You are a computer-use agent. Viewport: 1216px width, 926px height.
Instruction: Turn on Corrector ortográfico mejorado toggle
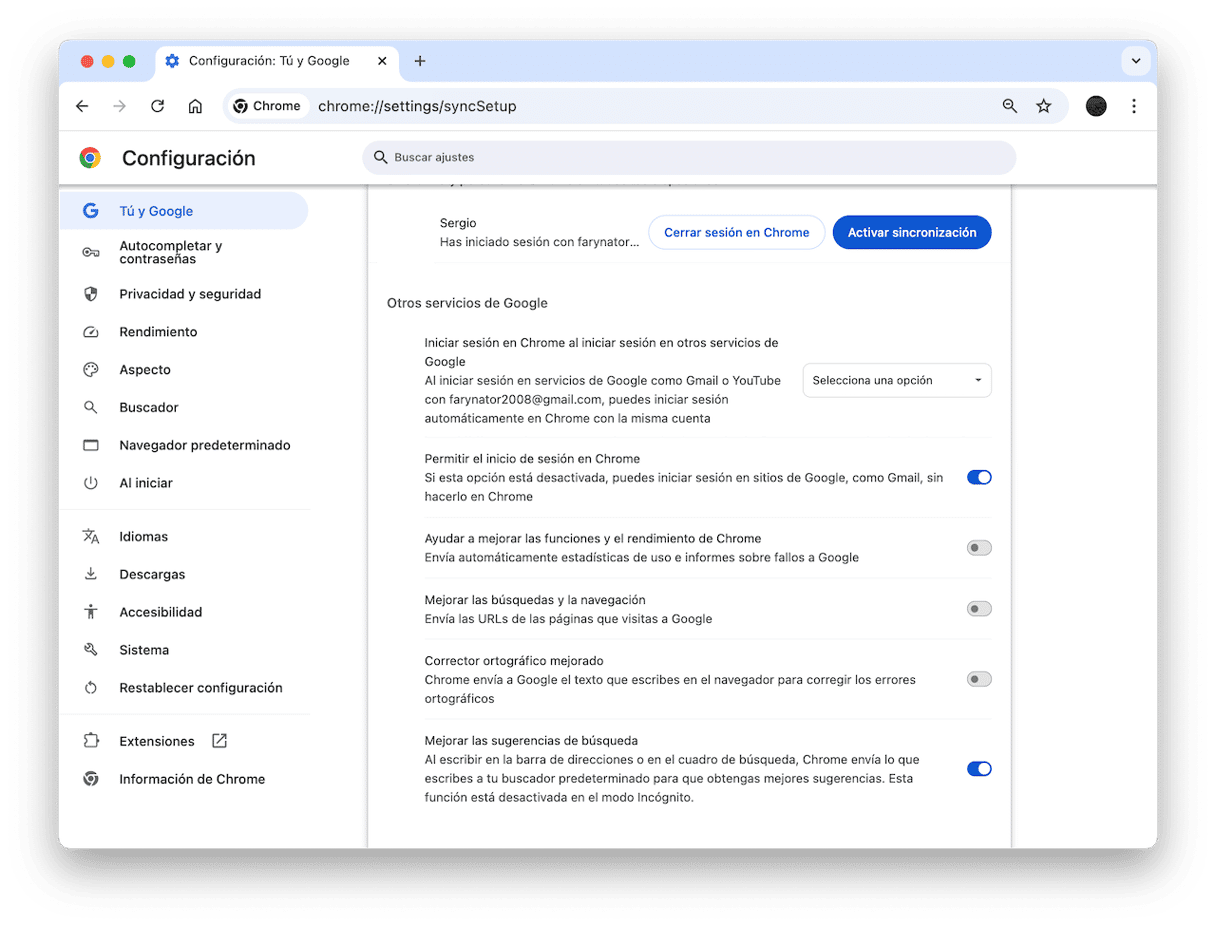click(978, 680)
